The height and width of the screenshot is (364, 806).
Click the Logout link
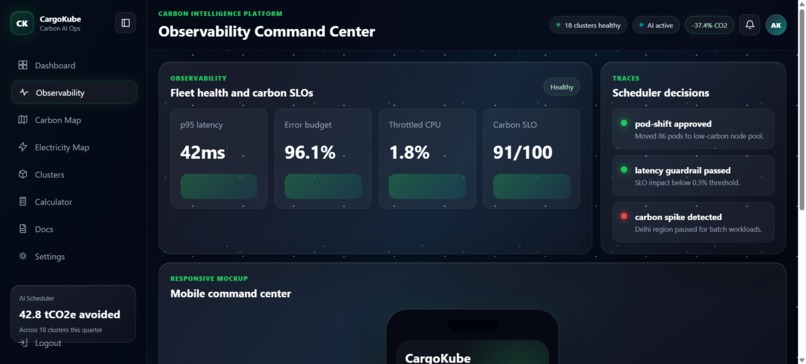tap(40, 343)
